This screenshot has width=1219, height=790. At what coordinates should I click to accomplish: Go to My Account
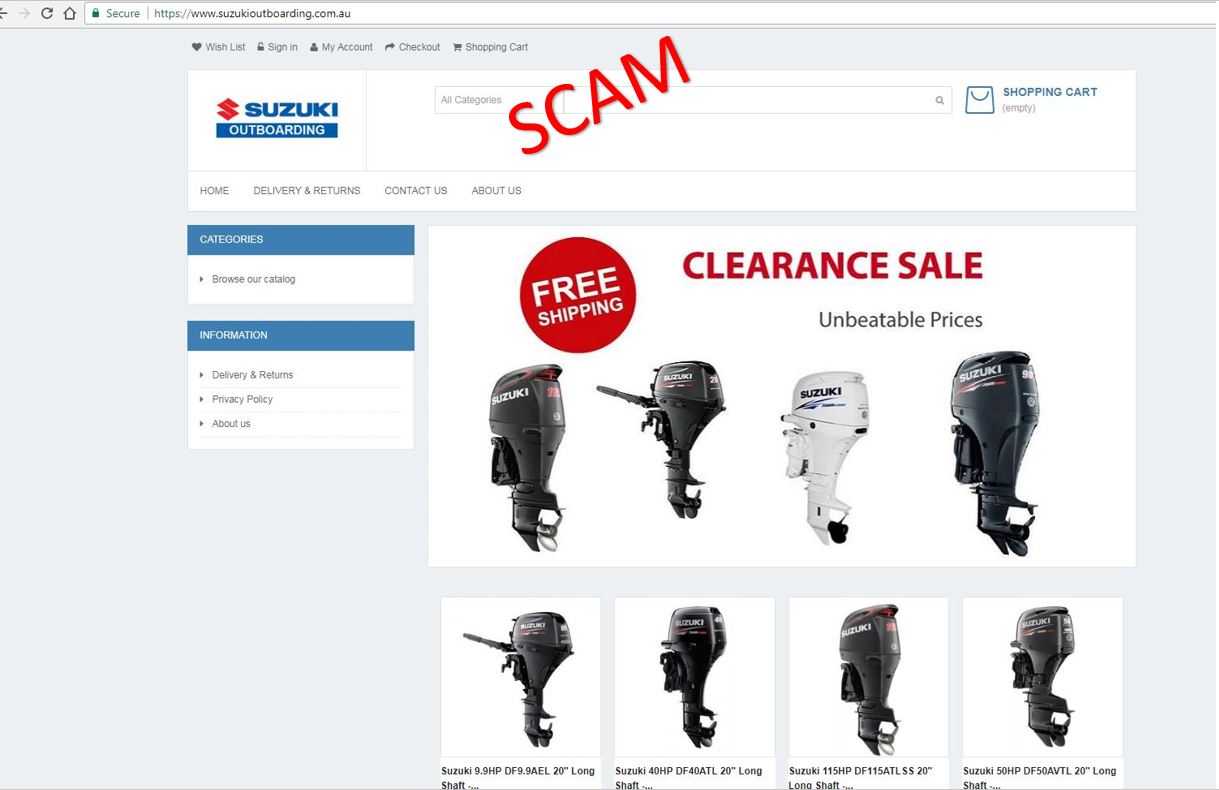(341, 47)
